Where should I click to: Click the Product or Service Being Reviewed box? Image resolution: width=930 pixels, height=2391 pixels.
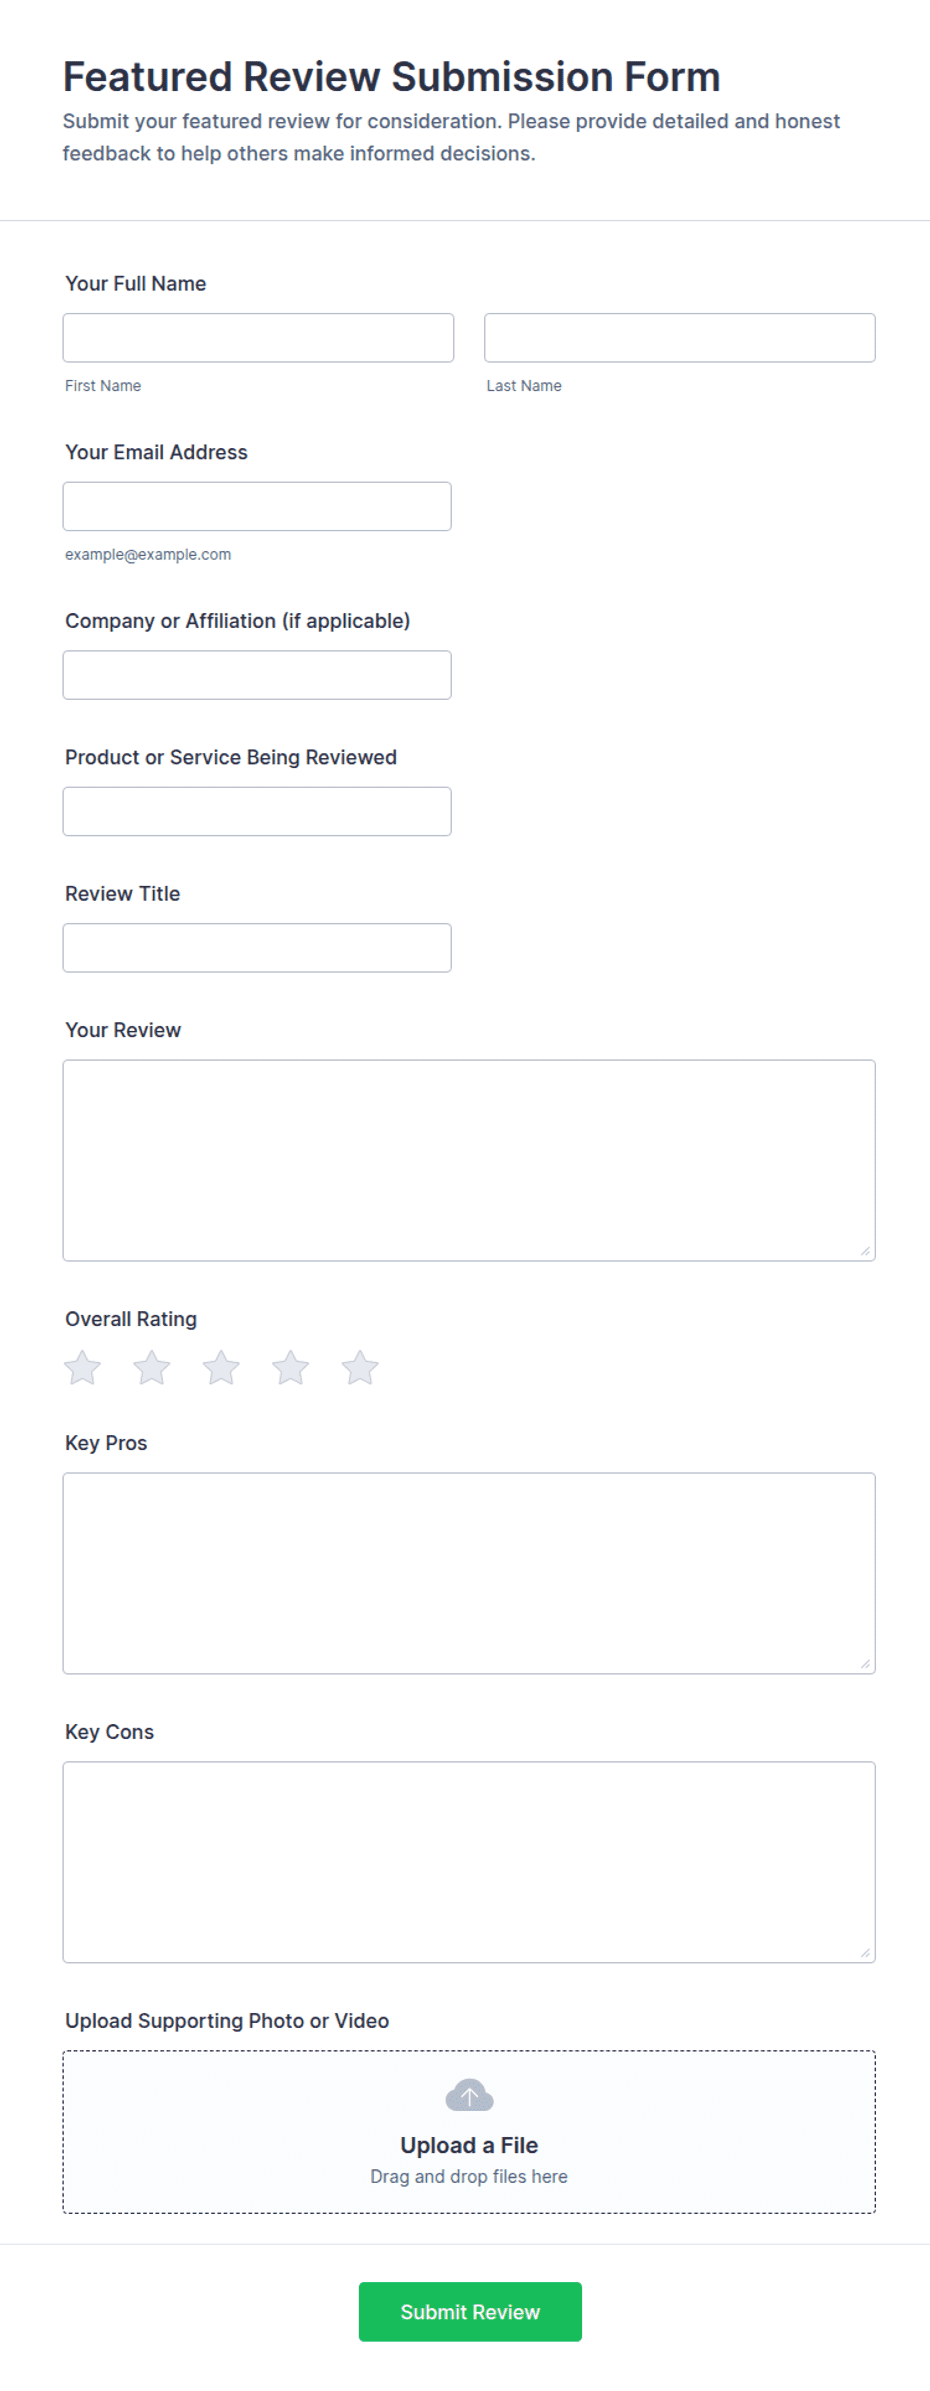coord(257,811)
